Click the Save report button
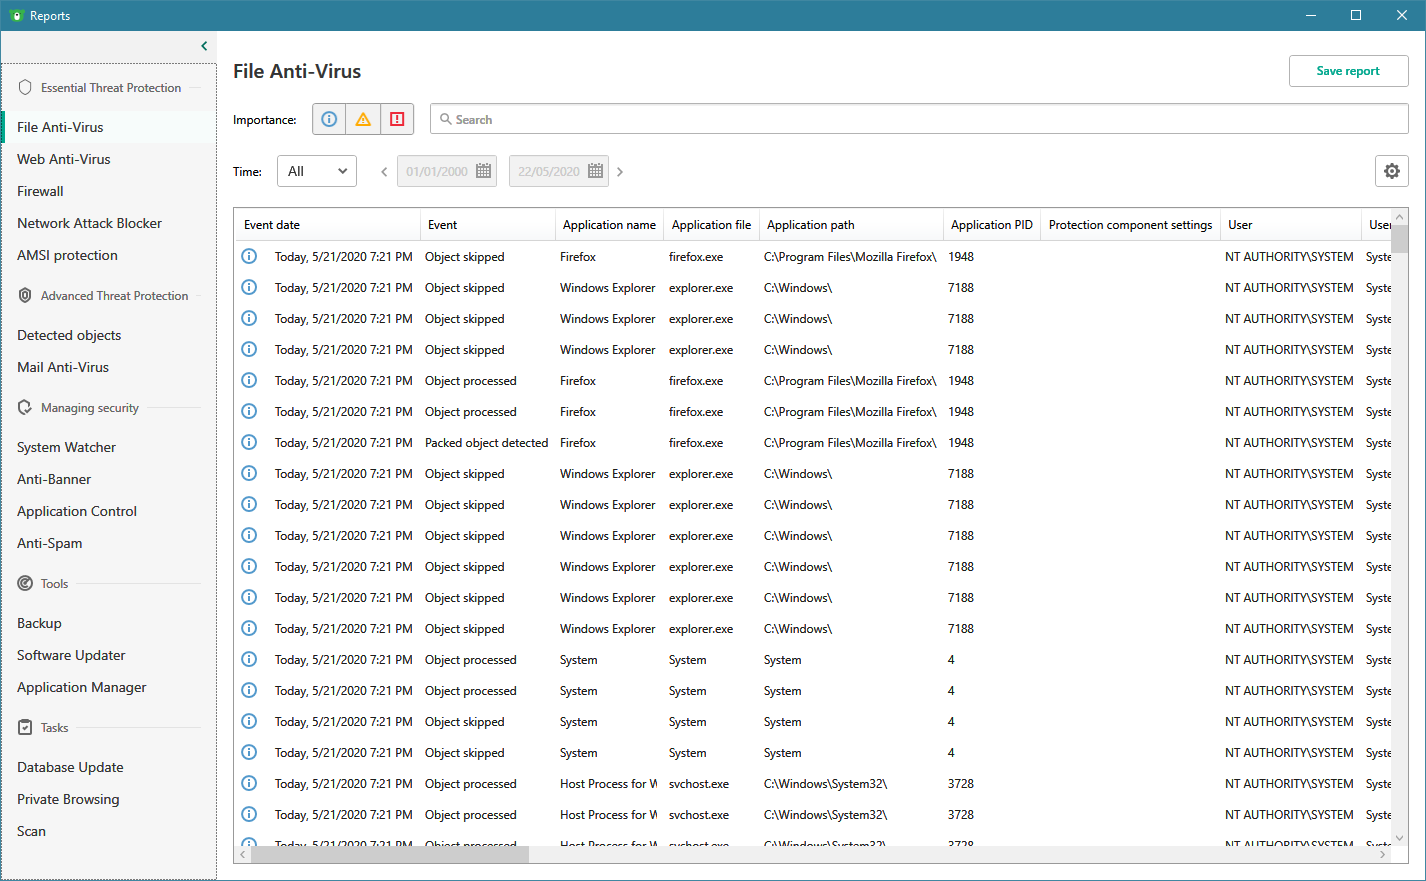 1348,71
